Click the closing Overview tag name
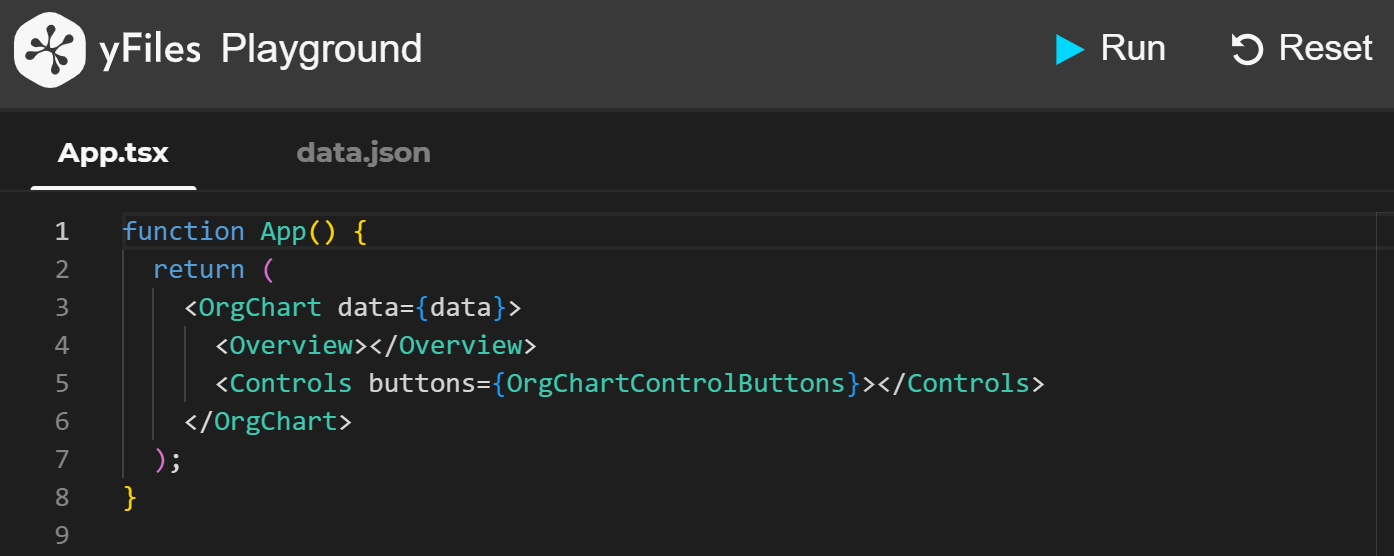This screenshot has width=1394, height=556. coord(468,345)
